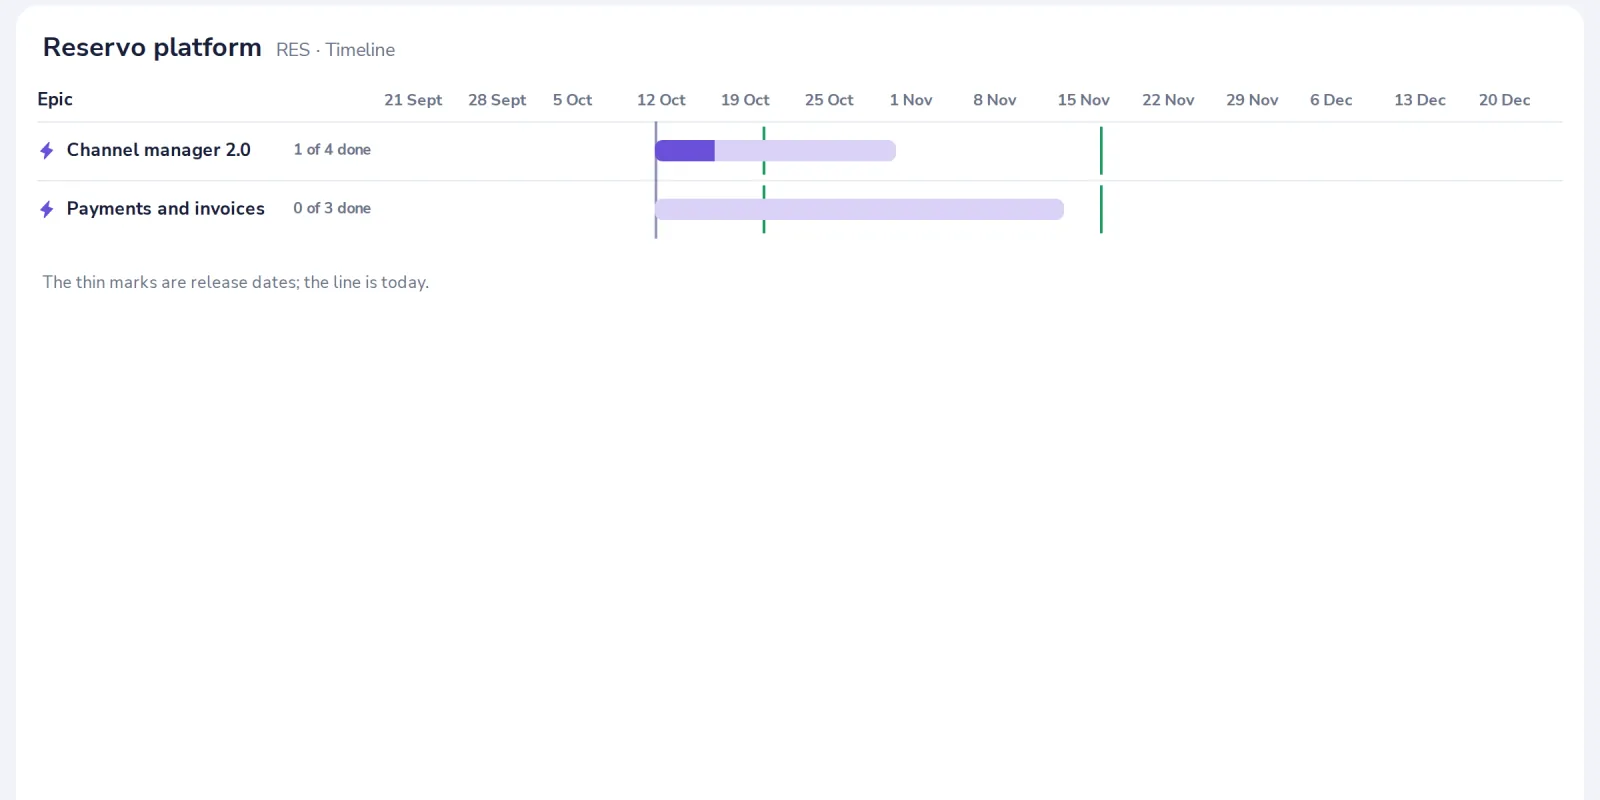Click the solid green release marker in Payments row
The image size is (1600, 800).
(x=1101, y=209)
